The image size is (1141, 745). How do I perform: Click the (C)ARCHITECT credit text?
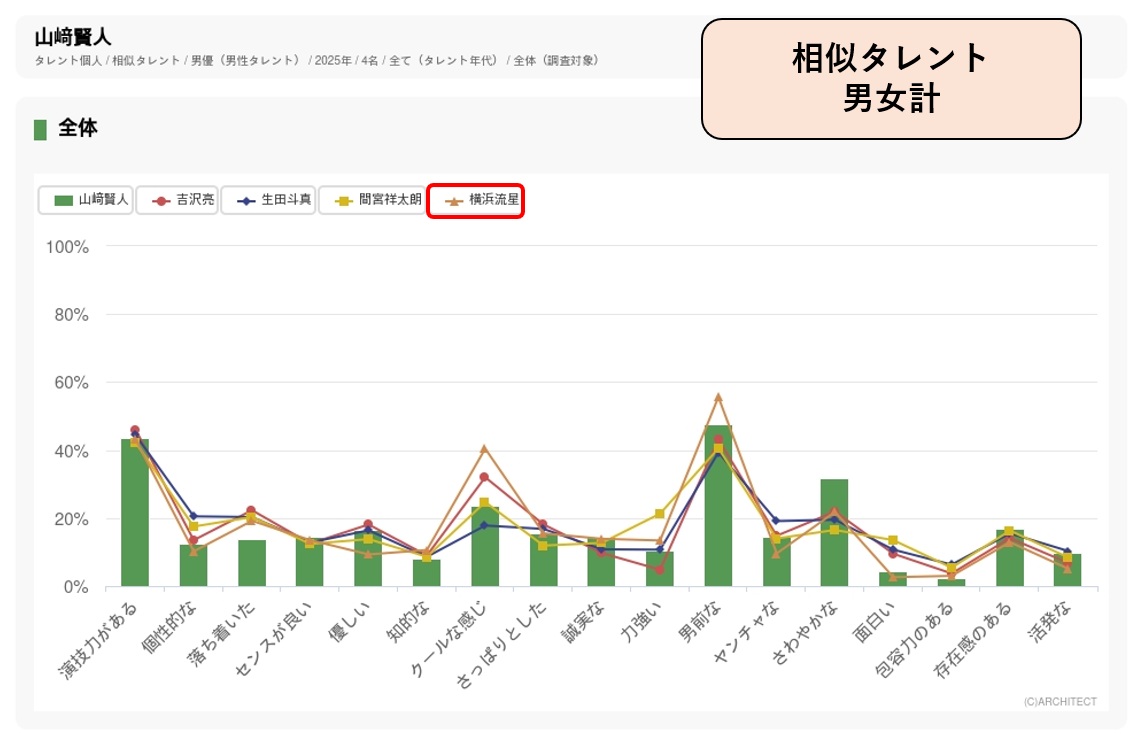click(1059, 702)
